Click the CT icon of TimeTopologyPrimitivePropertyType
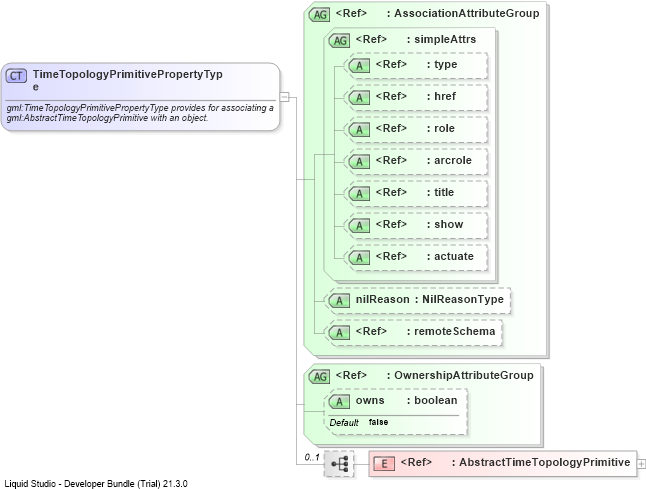Image resolution: width=646 pixels, height=489 pixels. pos(16,76)
